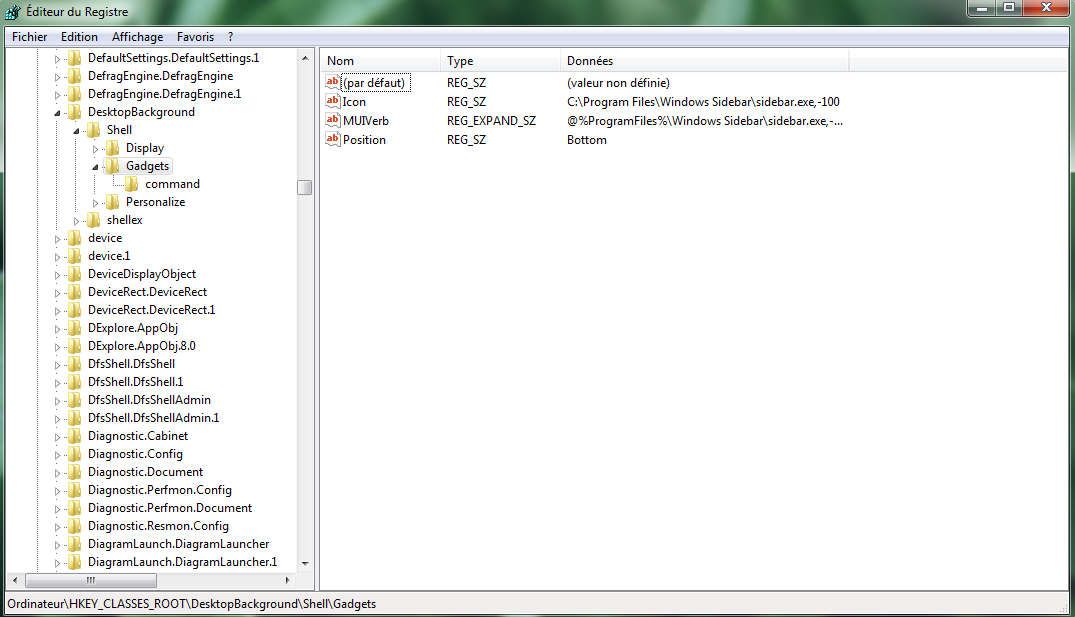Image resolution: width=1075 pixels, height=617 pixels.
Task: Click the tree scroll right arrow
Action: click(x=287, y=580)
